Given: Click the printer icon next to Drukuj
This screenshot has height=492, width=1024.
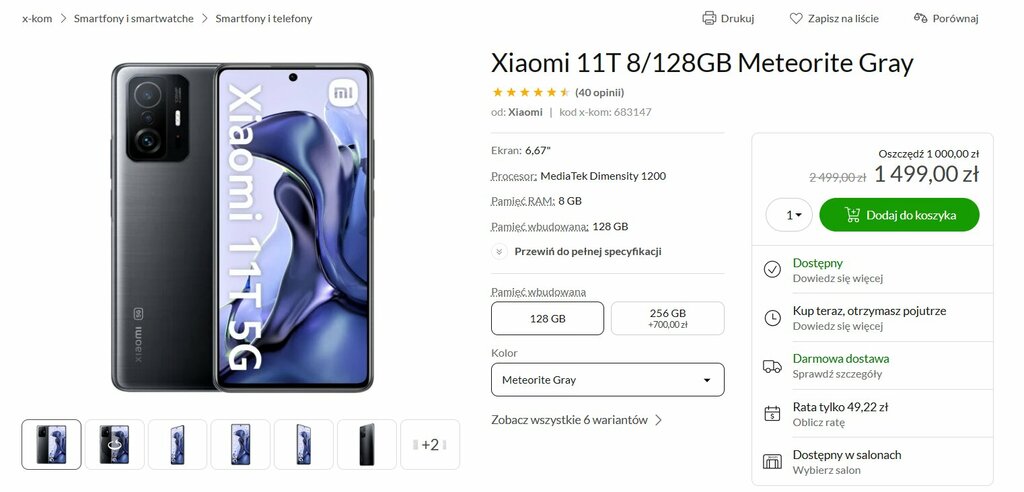Looking at the screenshot, I should pyautogui.click(x=709, y=18).
